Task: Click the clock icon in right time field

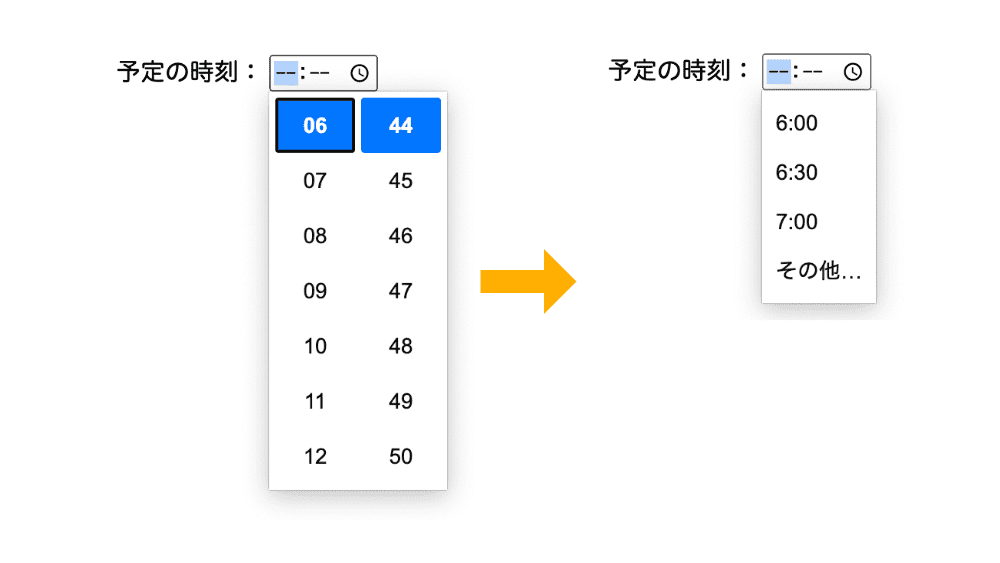Action: pos(853,71)
